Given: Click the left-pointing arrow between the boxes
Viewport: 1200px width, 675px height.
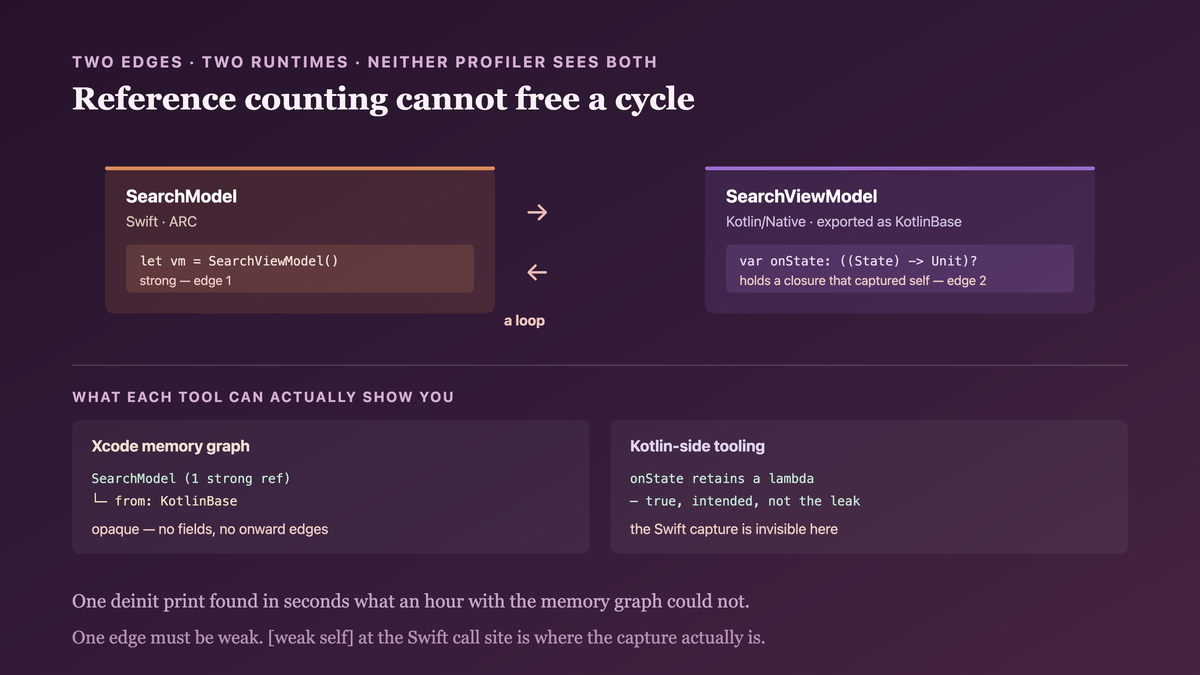Looking at the screenshot, I should tap(537, 272).
